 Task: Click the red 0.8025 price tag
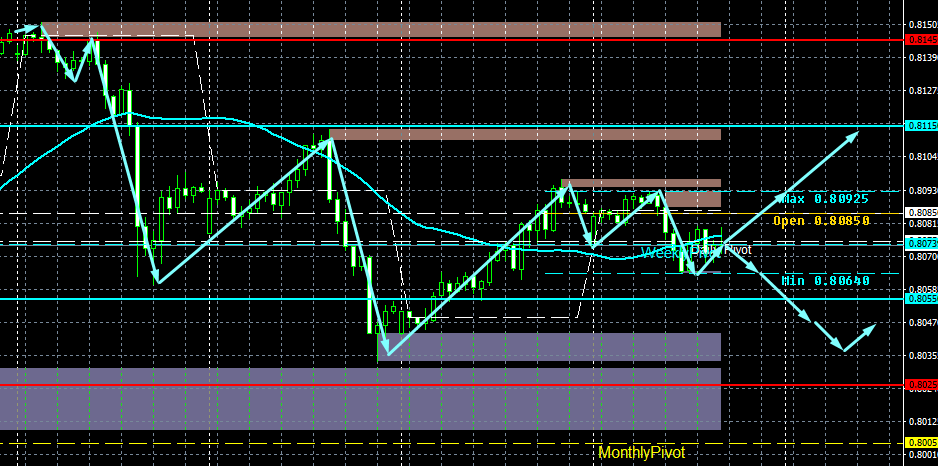click(922, 384)
